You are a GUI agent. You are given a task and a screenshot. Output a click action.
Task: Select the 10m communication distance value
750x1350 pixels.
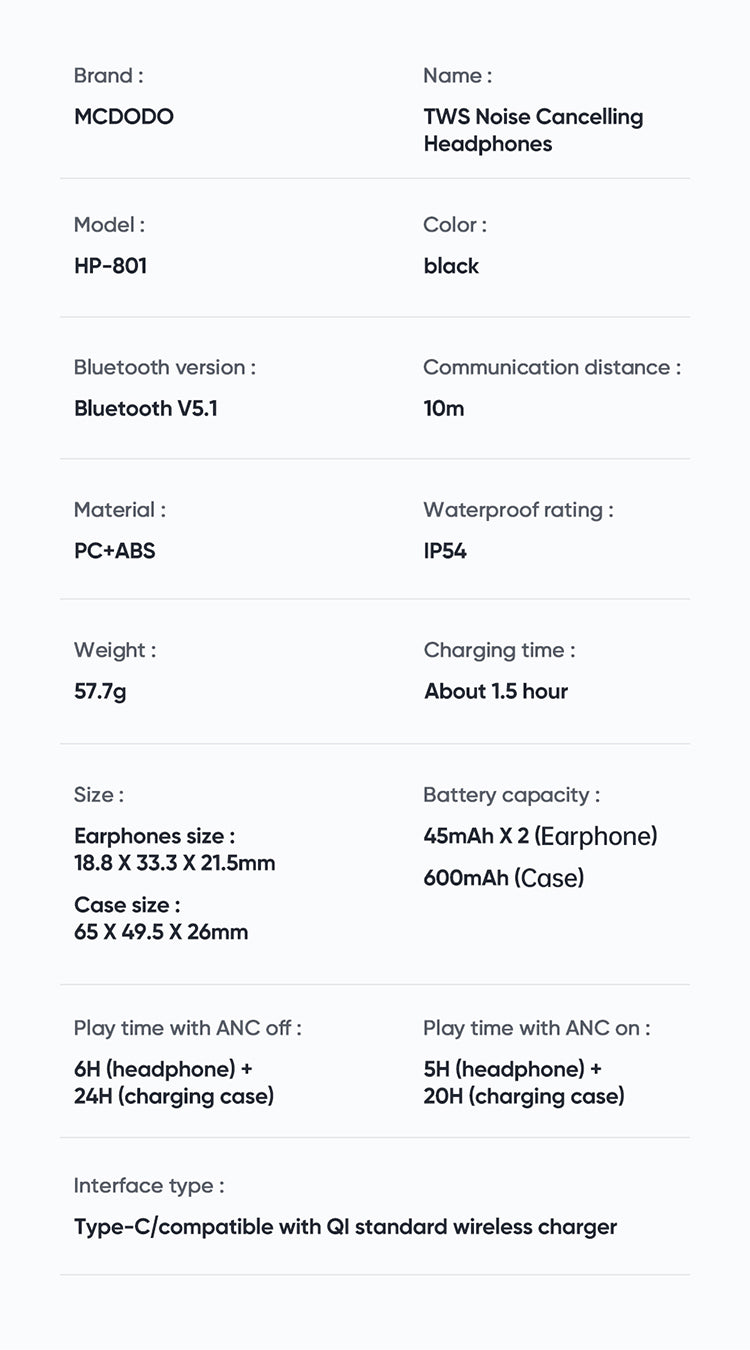pyautogui.click(x=444, y=408)
